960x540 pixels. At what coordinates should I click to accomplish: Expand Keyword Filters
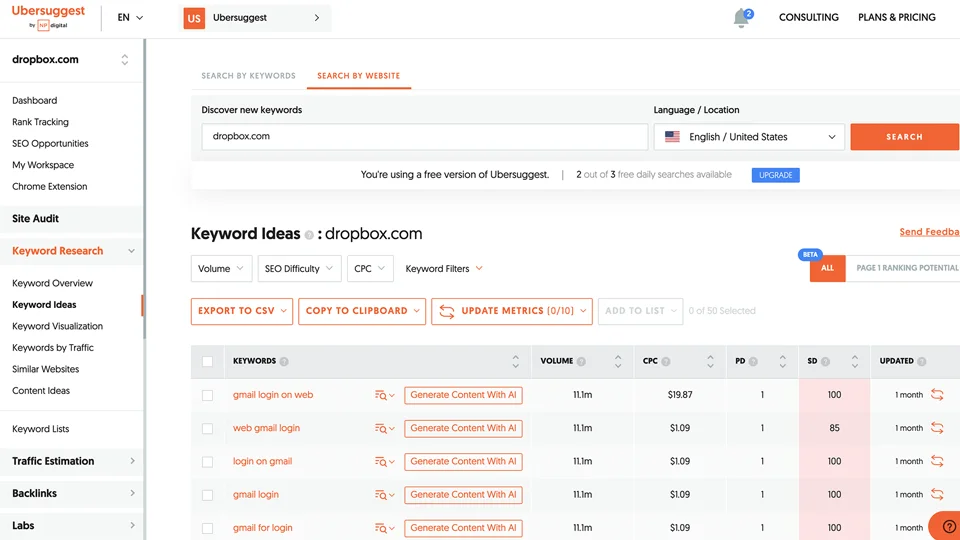tap(444, 269)
